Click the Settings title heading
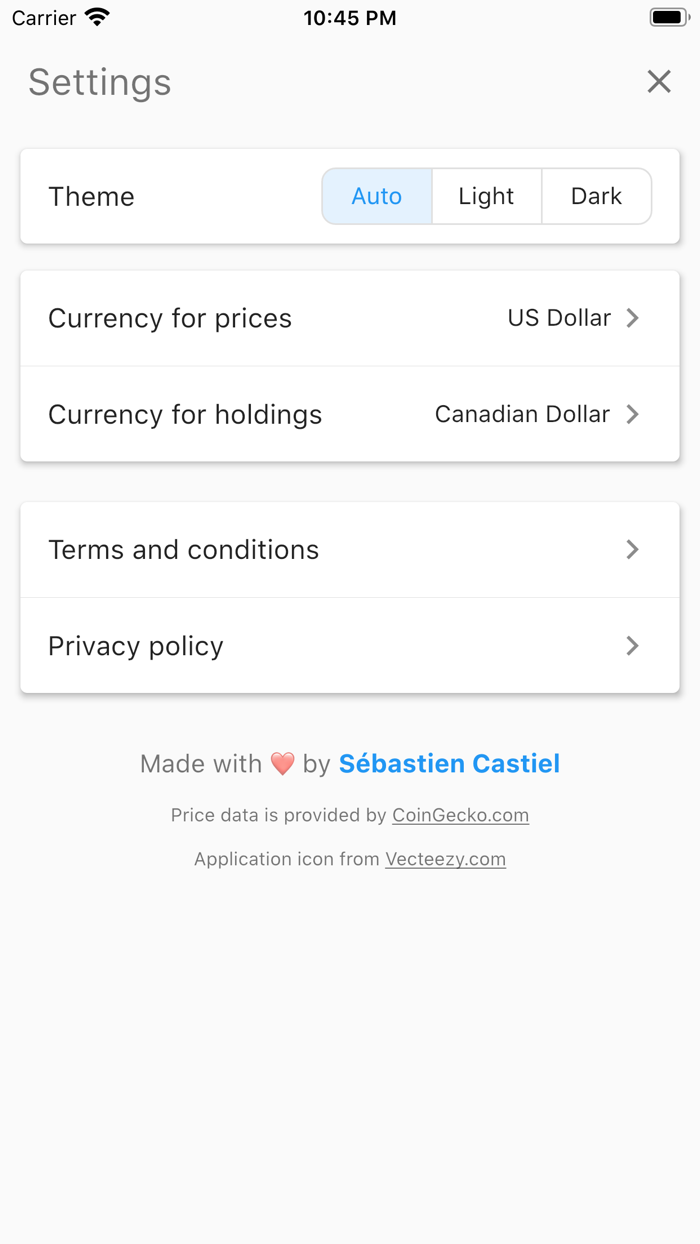The width and height of the screenshot is (700, 1244). 99,84
